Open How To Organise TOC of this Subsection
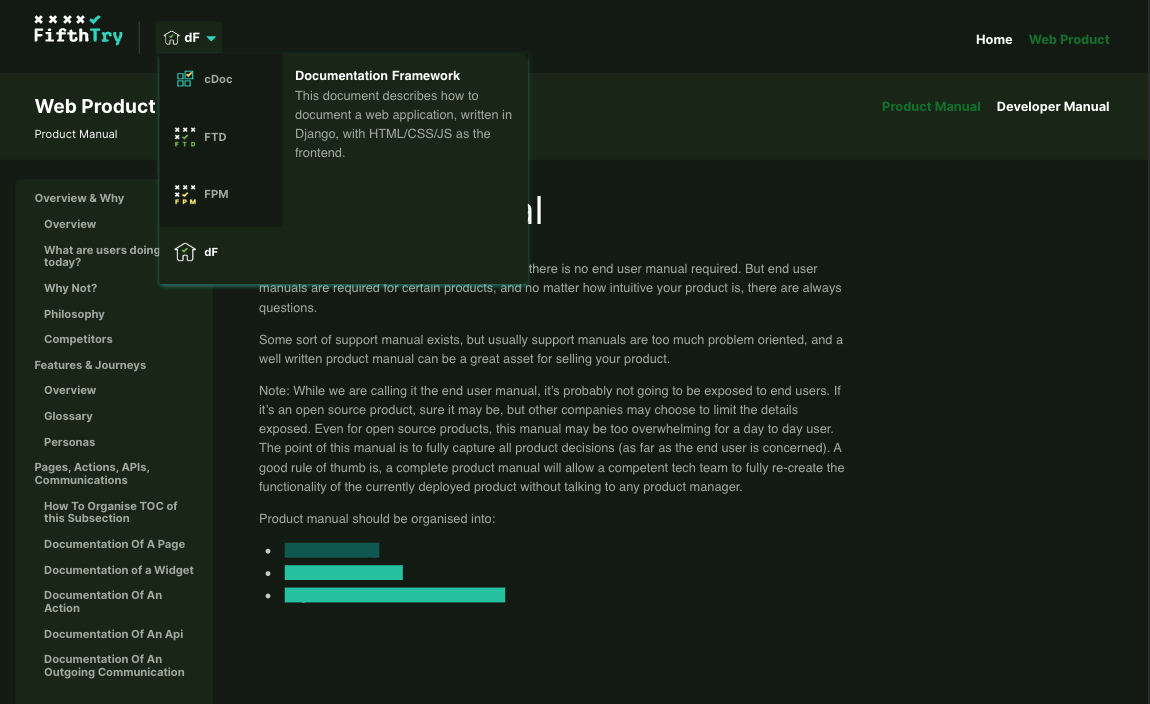 [111, 512]
